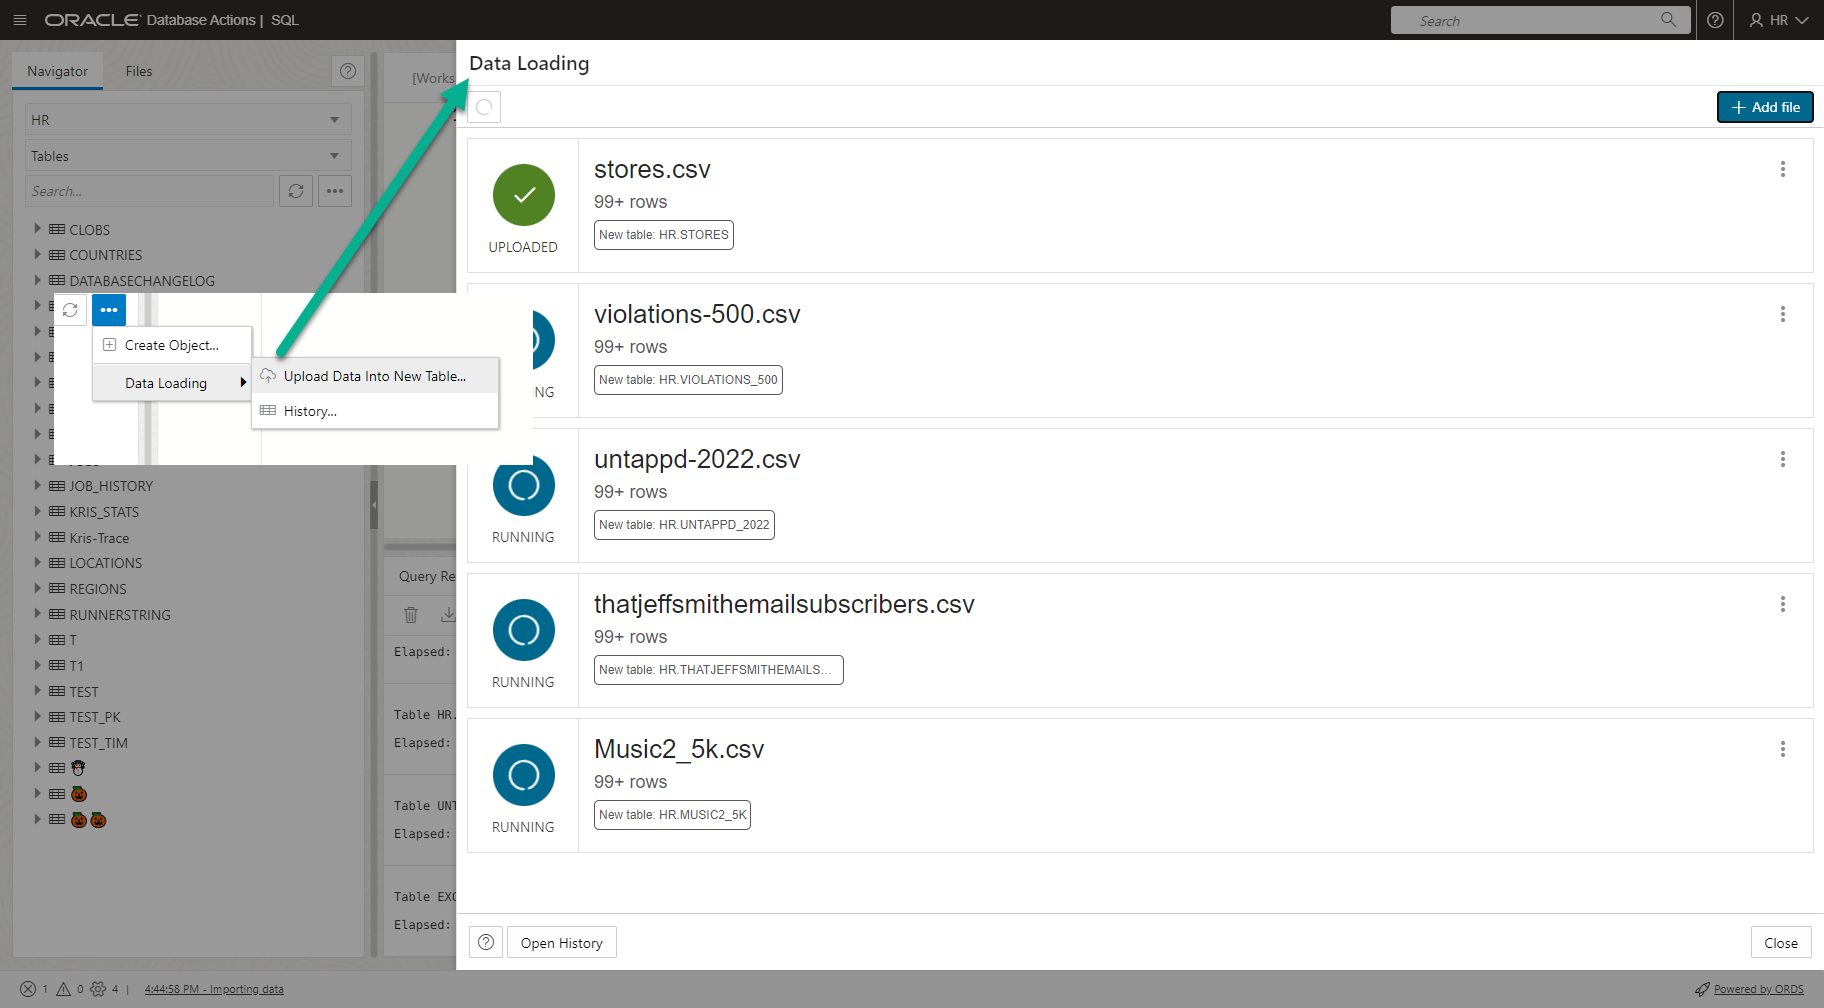Expand the LOCATIONS table node
The height and width of the screenshot is (1008, 1824).
38,562
